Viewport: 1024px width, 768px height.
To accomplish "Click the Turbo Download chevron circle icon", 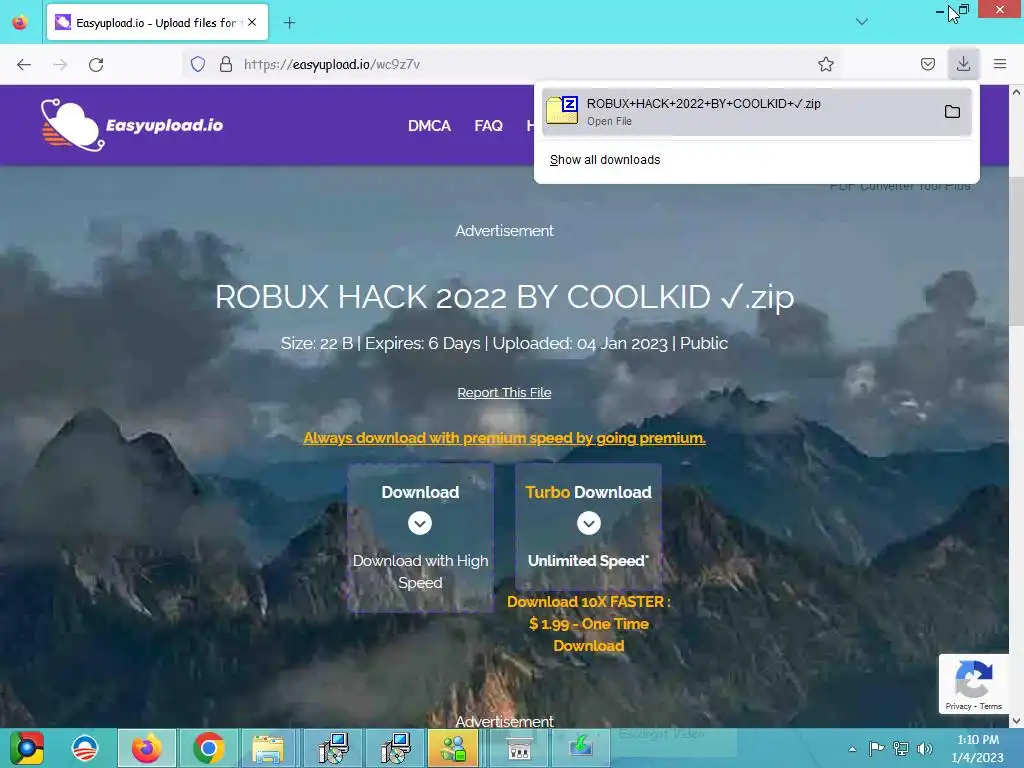I will (588, 523).
